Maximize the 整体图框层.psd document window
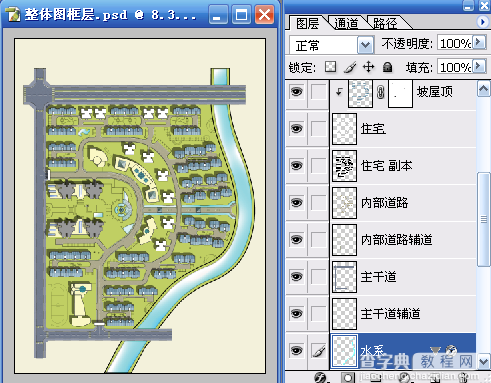 (241, 15)
